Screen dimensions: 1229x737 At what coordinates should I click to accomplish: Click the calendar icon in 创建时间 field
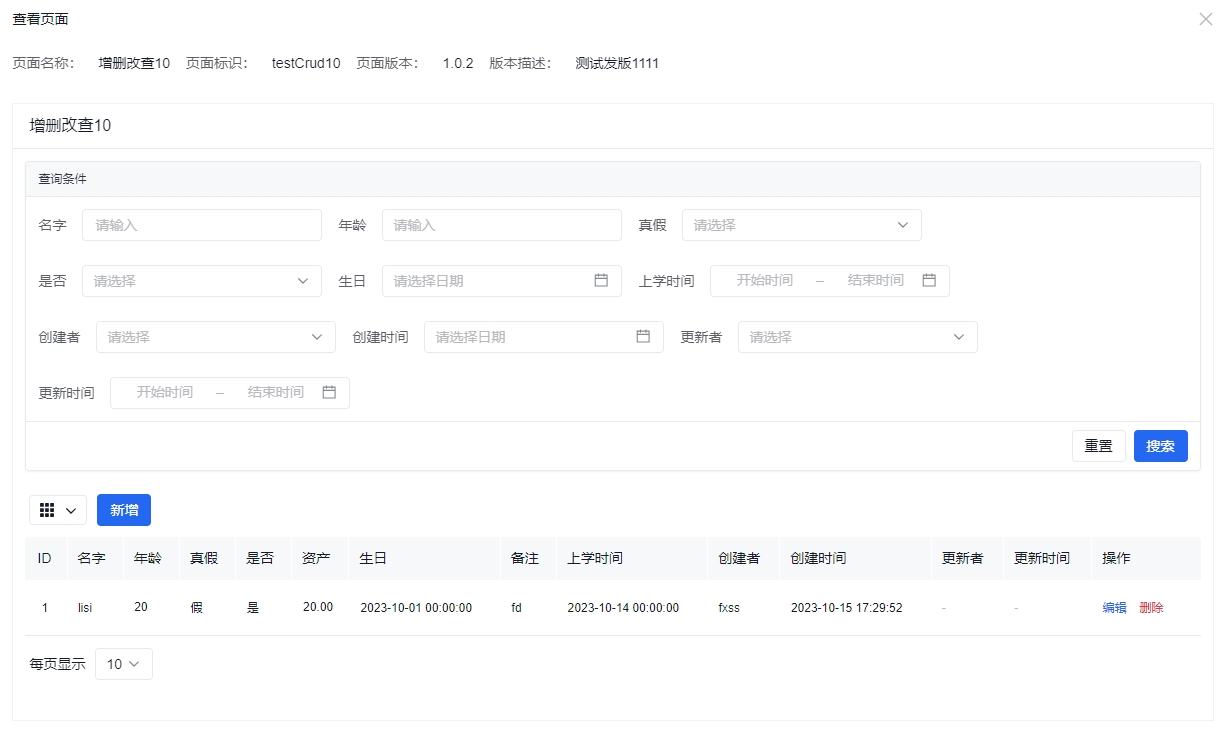643,337
